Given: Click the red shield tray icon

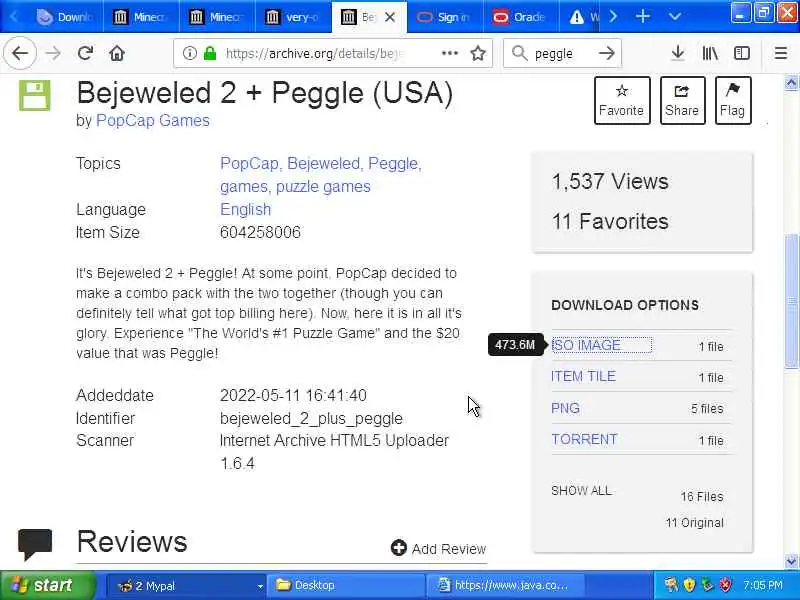Looking at the screenshot, I should [725, 585].
